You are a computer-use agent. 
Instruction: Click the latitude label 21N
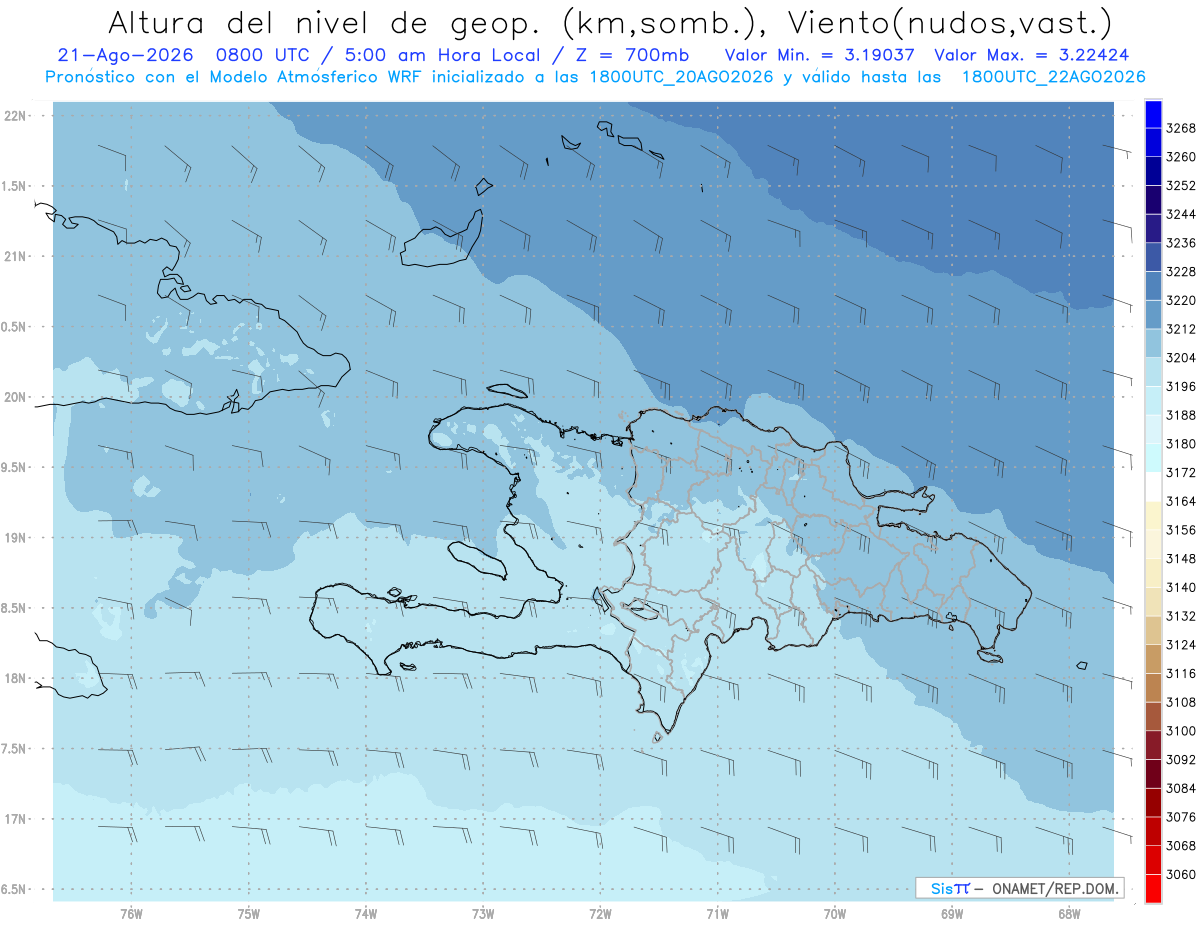16,256
